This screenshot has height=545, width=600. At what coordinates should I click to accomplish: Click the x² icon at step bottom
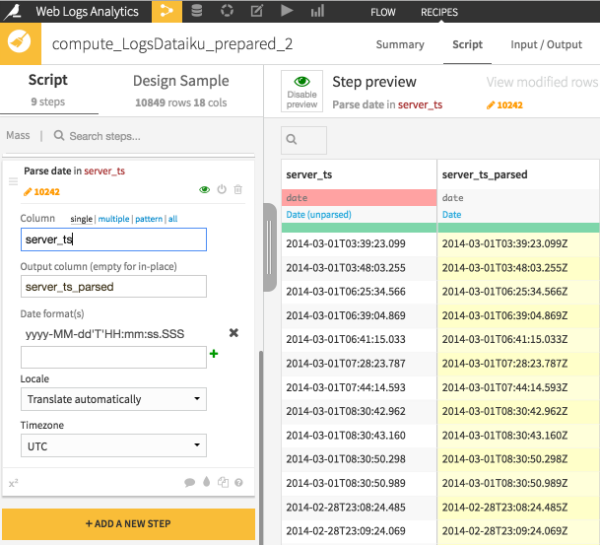pyautogui.click(x=13, y=483)
